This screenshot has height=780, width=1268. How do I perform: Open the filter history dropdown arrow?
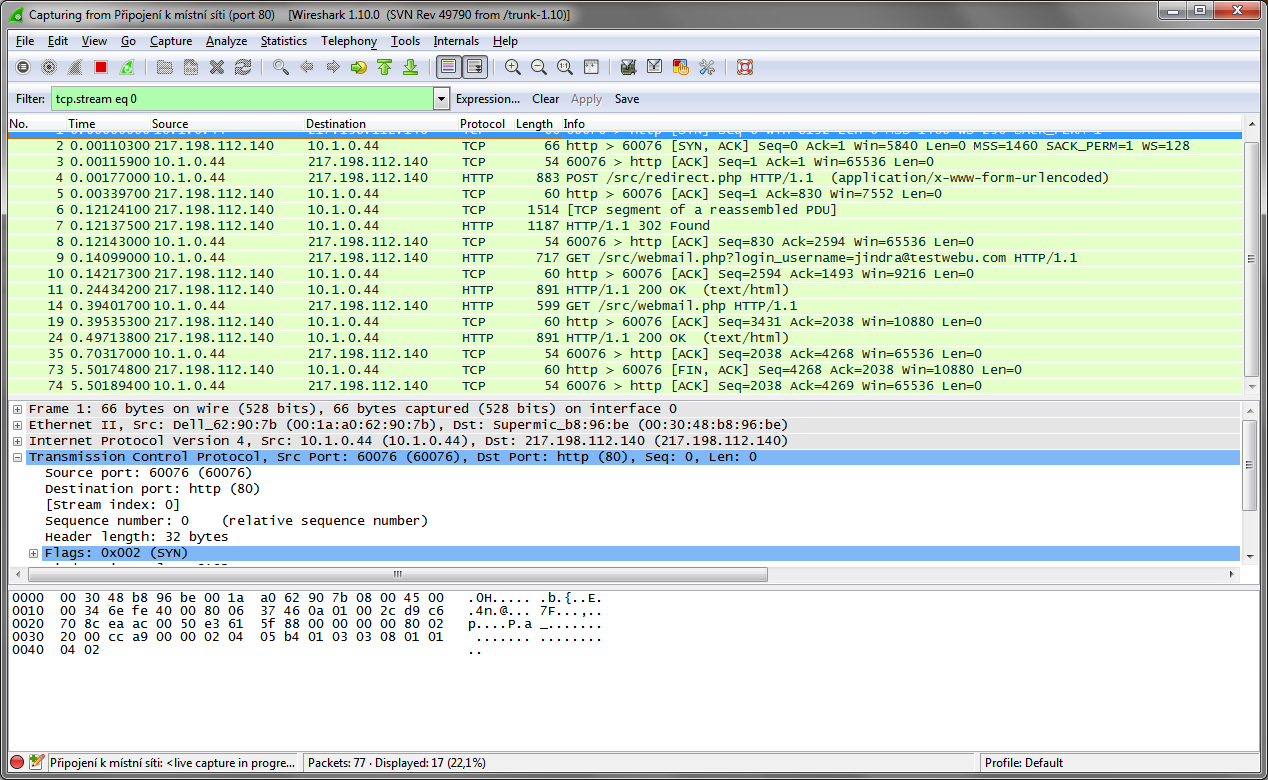442,99
